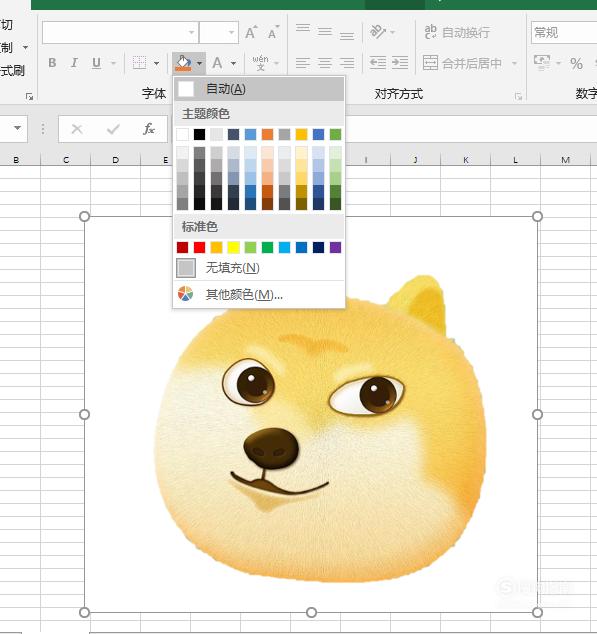Click 合并后居中 merge and center
The width and height of the screenshot is (597, 634).
click(x=462, y=63)
